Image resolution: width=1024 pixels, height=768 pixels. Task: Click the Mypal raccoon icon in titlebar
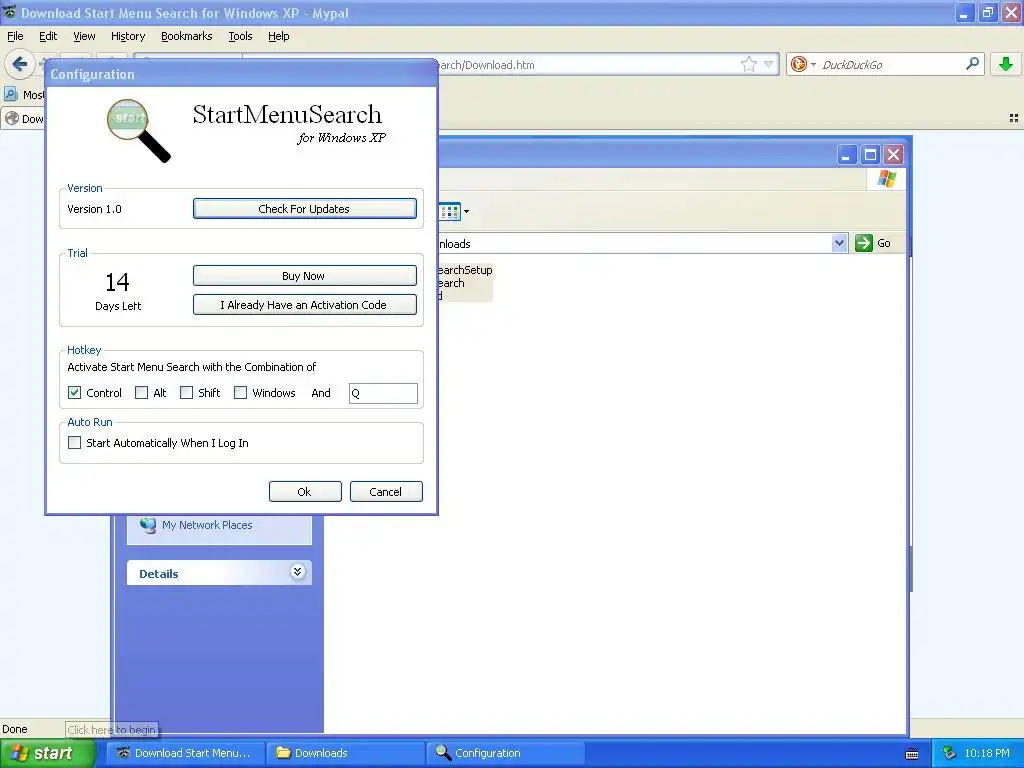coord(9,12)
